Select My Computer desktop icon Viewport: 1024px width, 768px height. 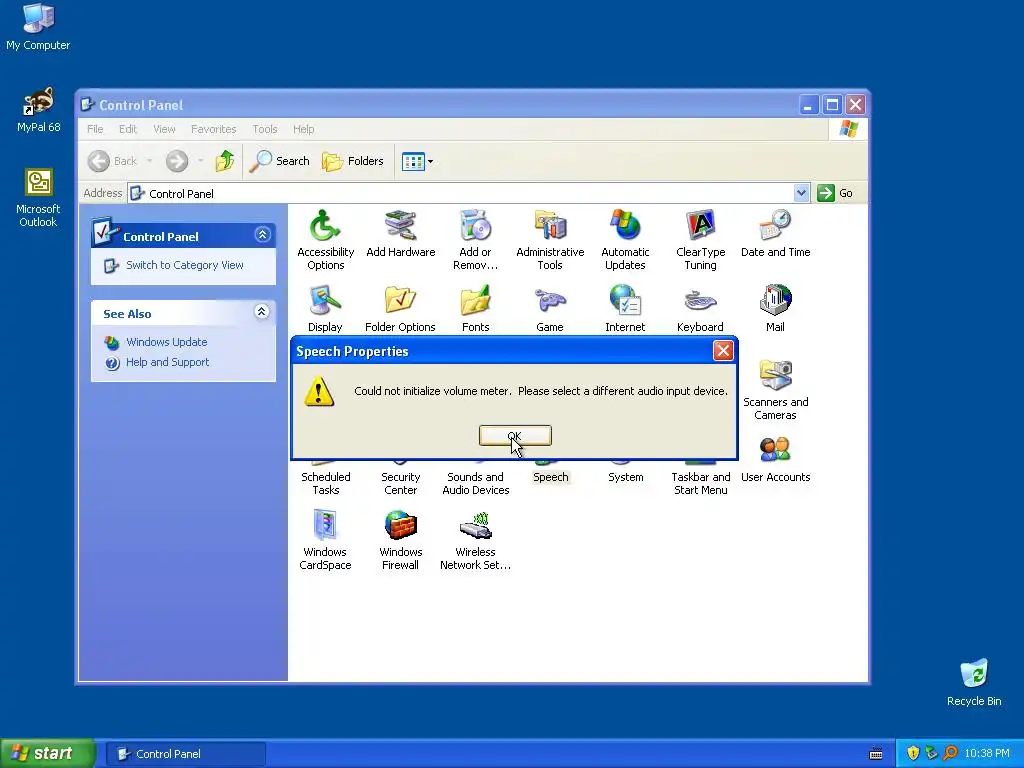(x=38, y=26)
